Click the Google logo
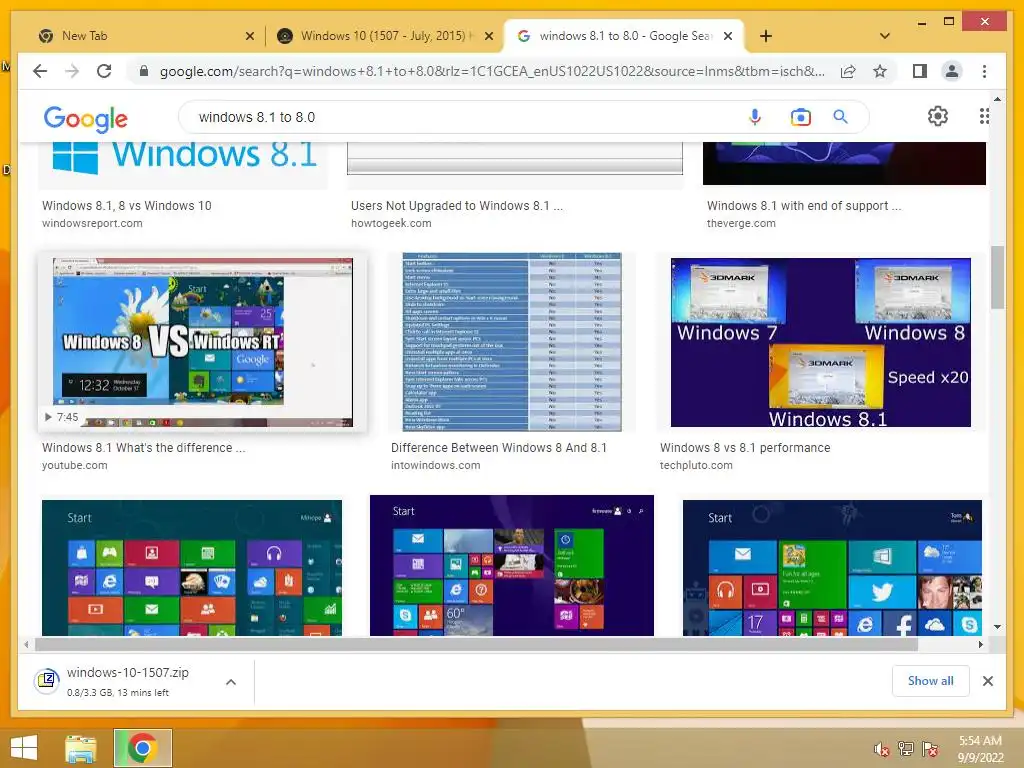The height and width of the screenshot is (768, 1024). 86,119
